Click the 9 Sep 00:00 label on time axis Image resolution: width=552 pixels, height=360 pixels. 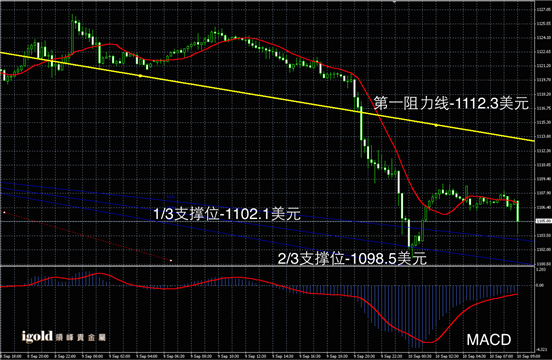pos(93,356)
